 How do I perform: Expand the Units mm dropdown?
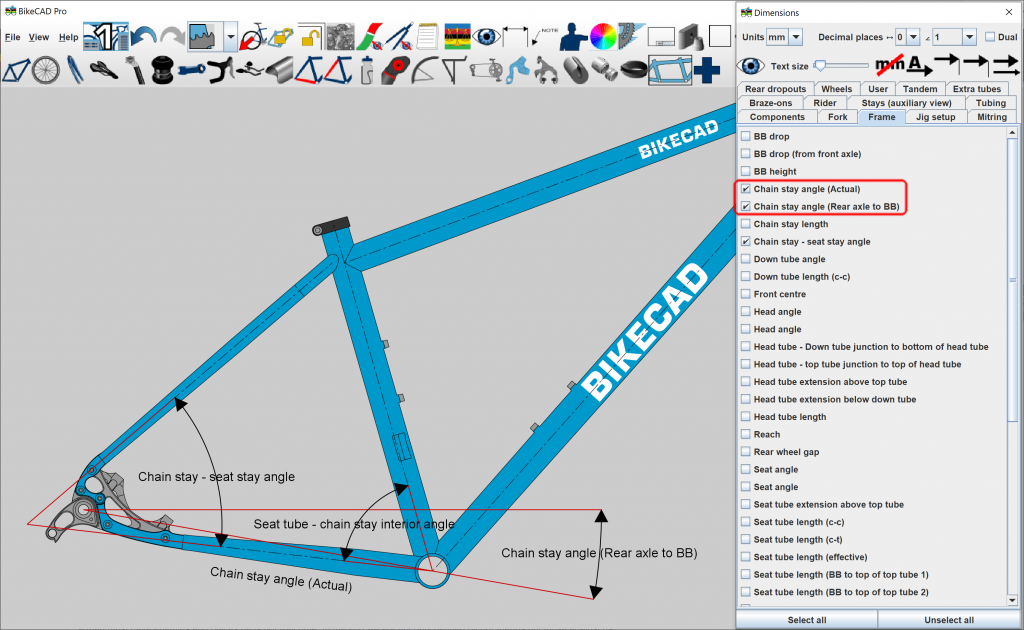[x=785, y=37]
